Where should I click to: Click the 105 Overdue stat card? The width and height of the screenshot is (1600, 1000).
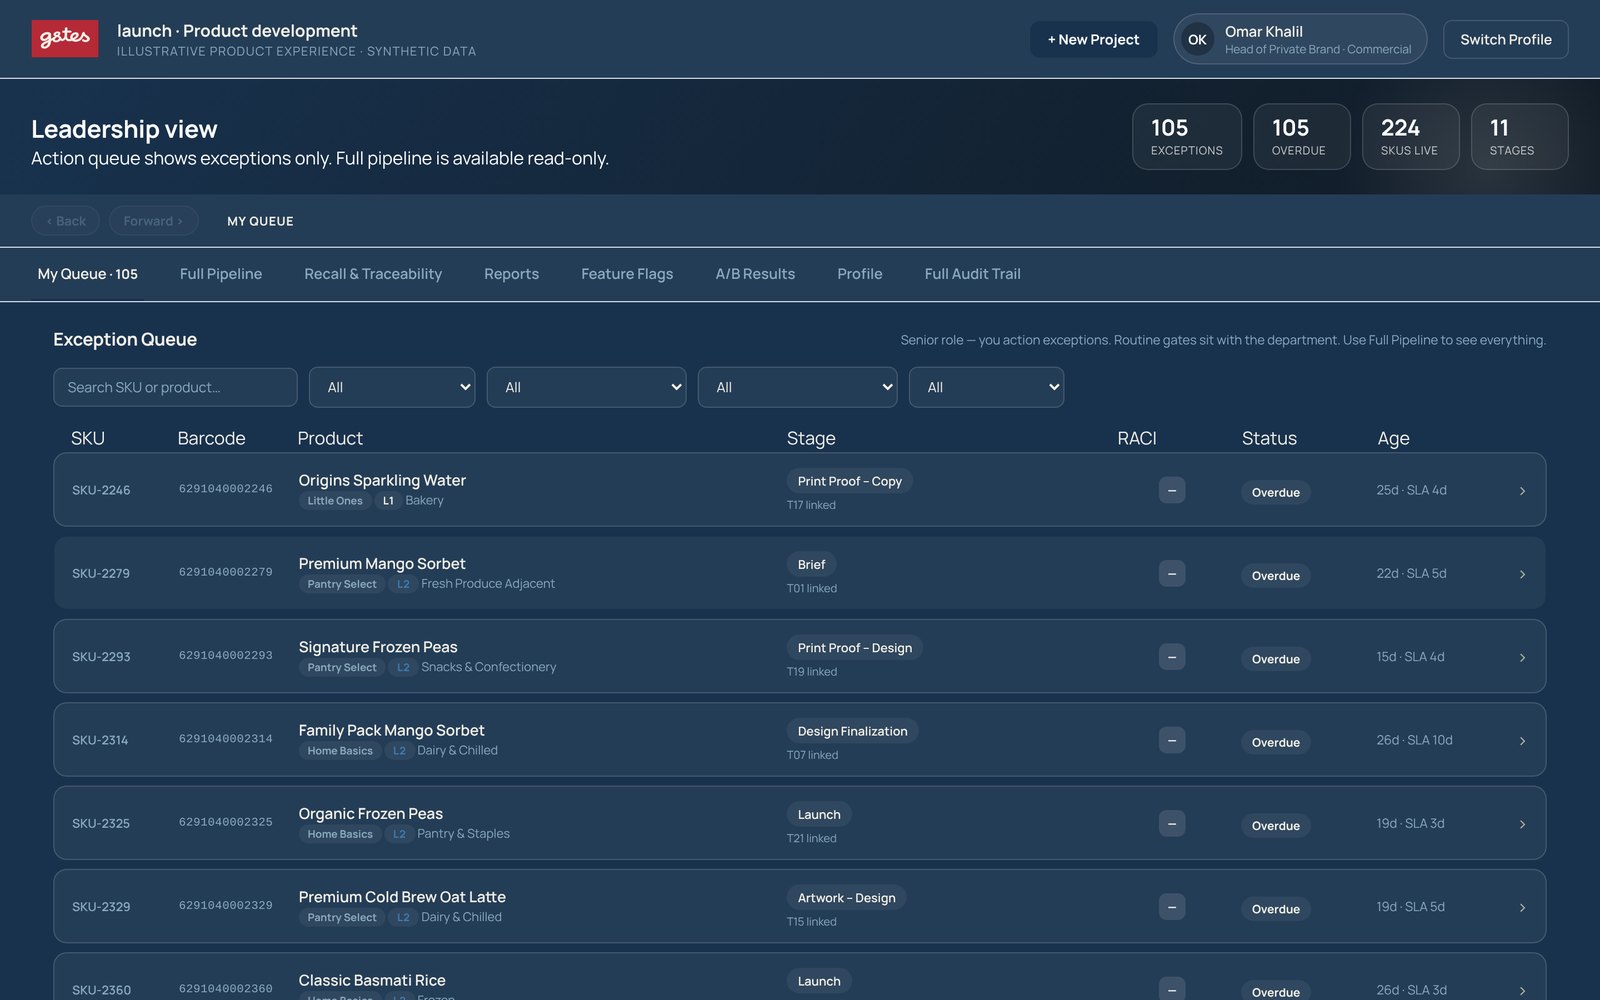coord(1301,137)
